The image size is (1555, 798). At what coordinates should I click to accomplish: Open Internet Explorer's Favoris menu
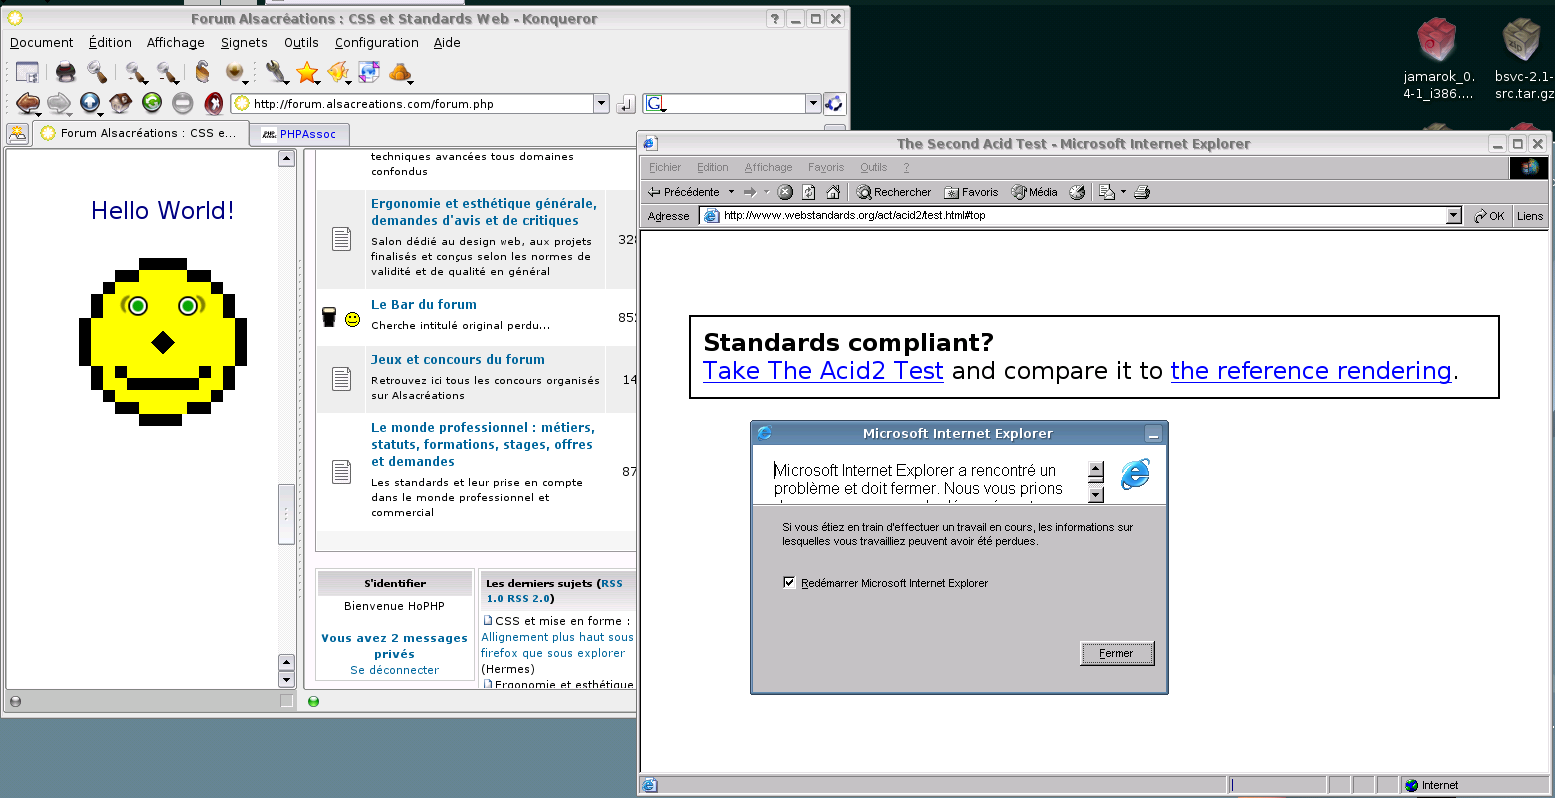[826, 167]
